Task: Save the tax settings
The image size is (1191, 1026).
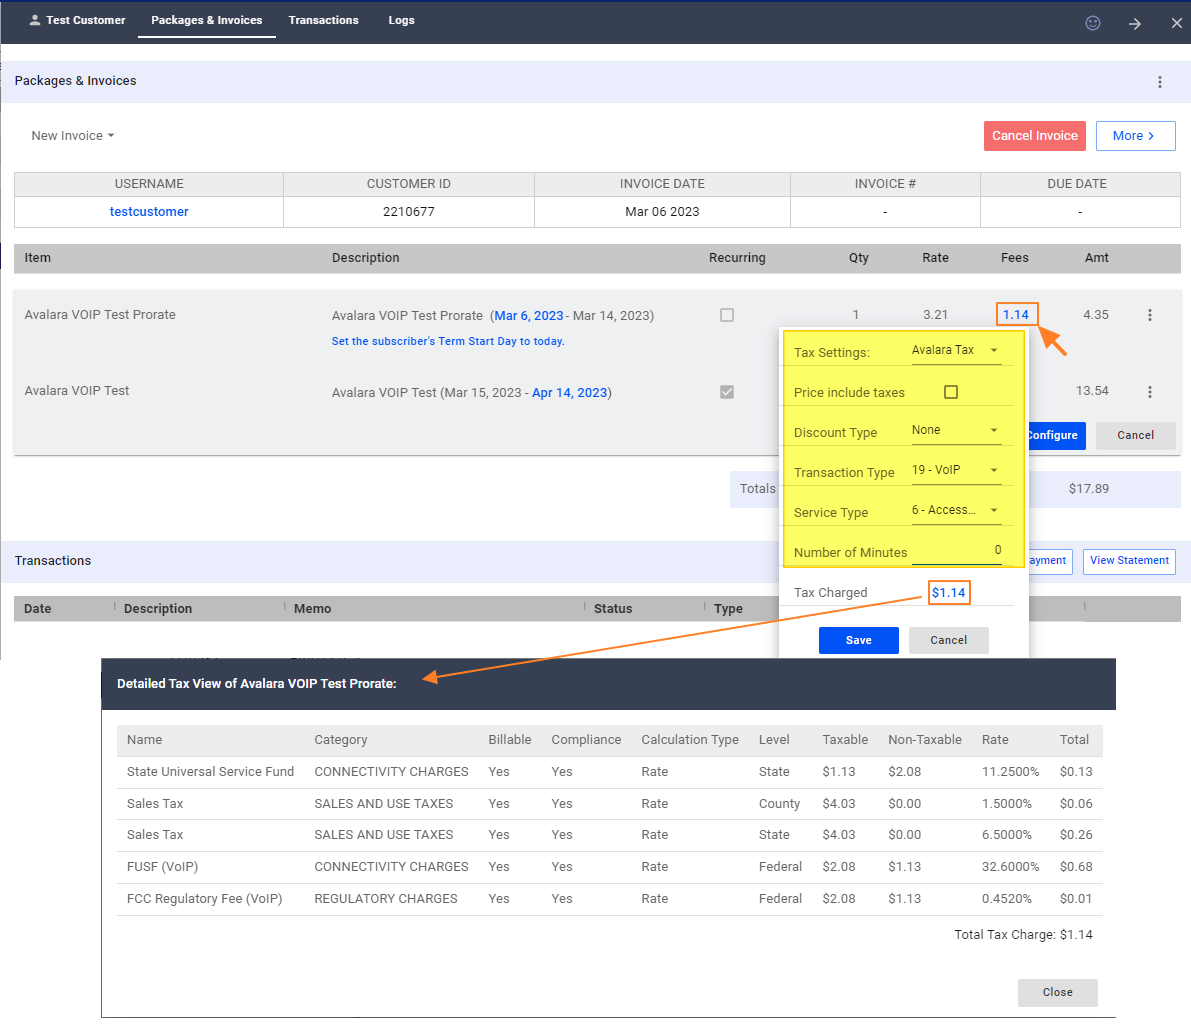Action: [858, 640]
